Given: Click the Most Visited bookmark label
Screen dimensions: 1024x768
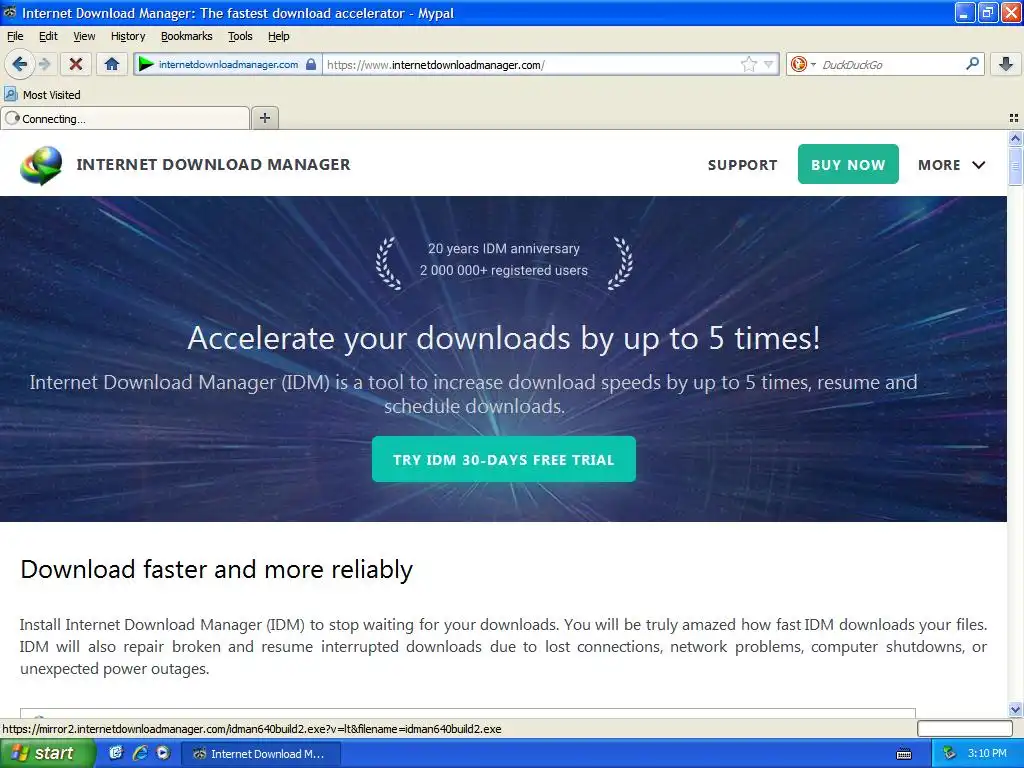Looking at the screenshot, I should tap(52, 95).
